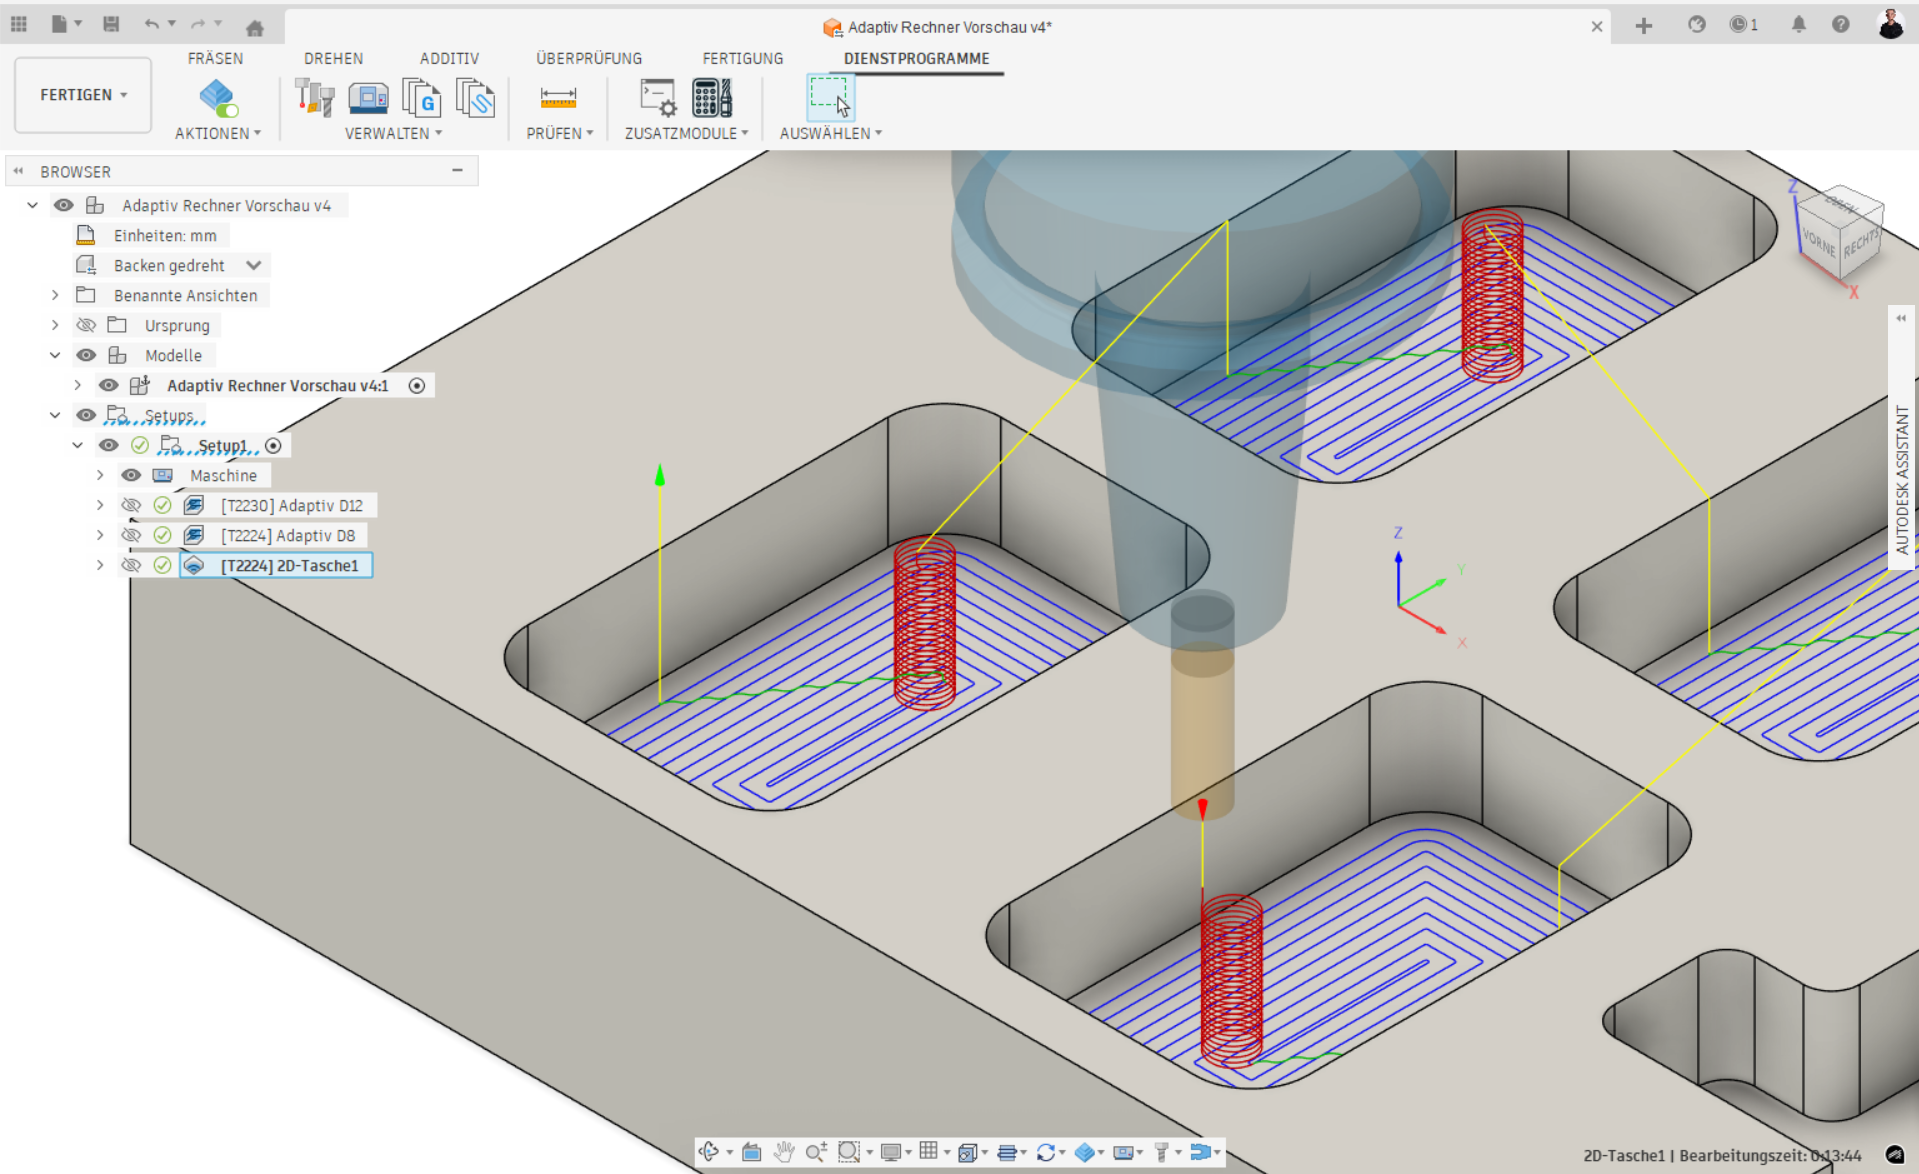Switch to the FRÄSEN tab
The height and width of the screenshot is (1174, 1919).
tap(215, 58)
